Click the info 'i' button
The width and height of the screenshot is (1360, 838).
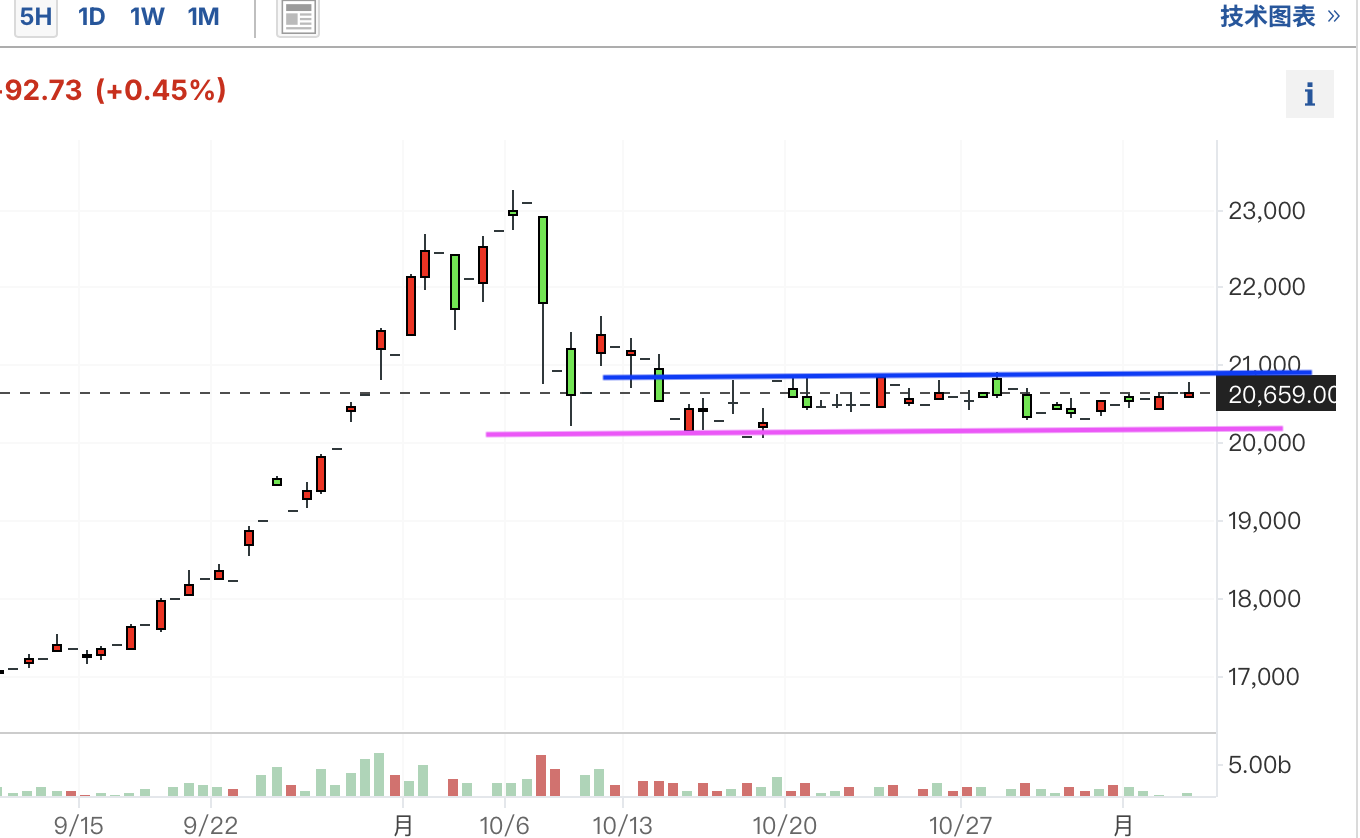(x=1309, y=95)
